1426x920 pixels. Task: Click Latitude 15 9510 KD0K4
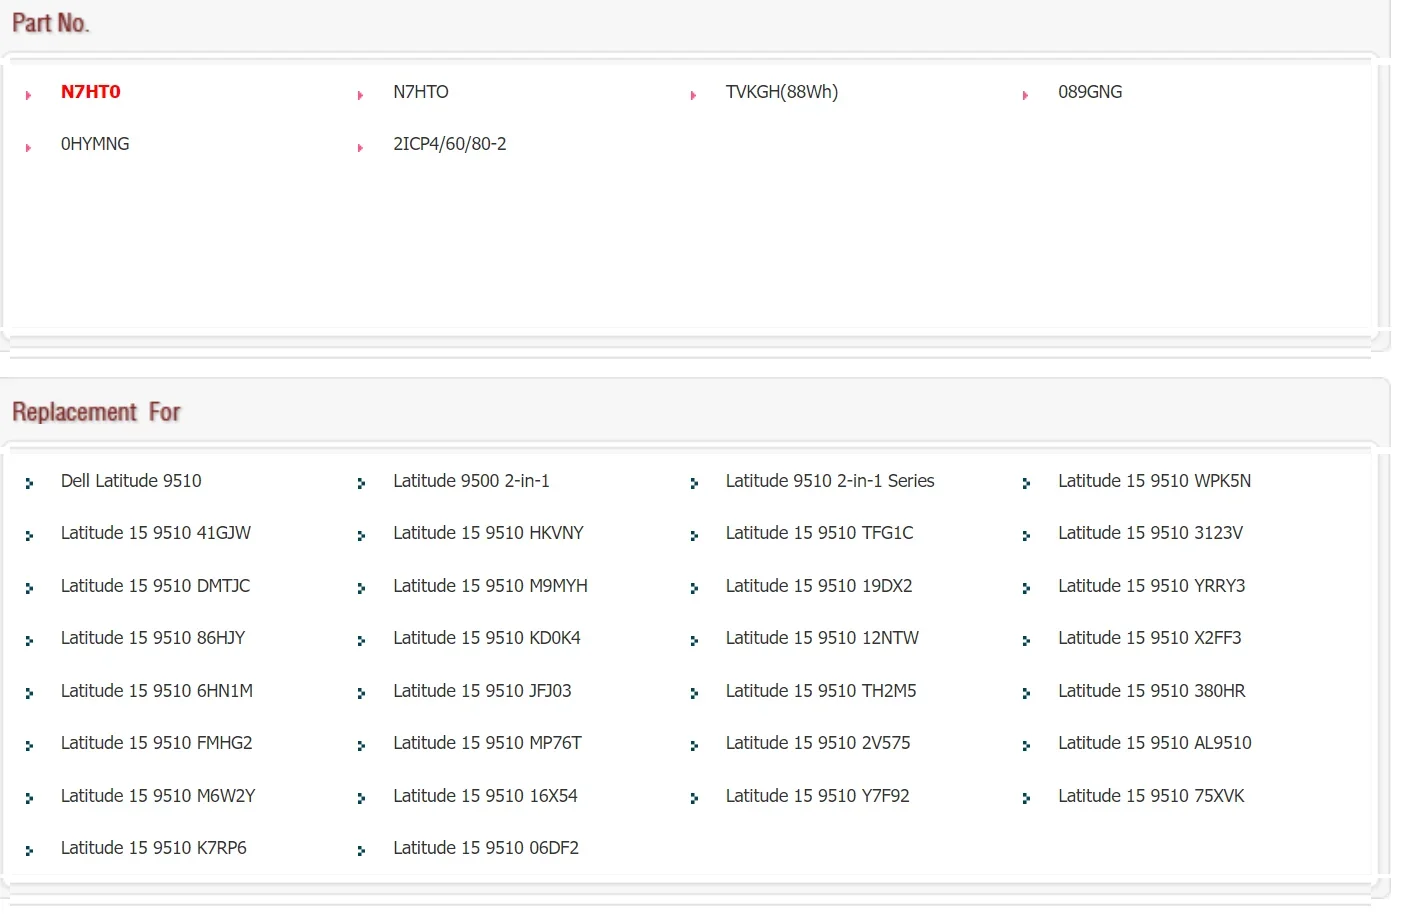coord(487,638)
